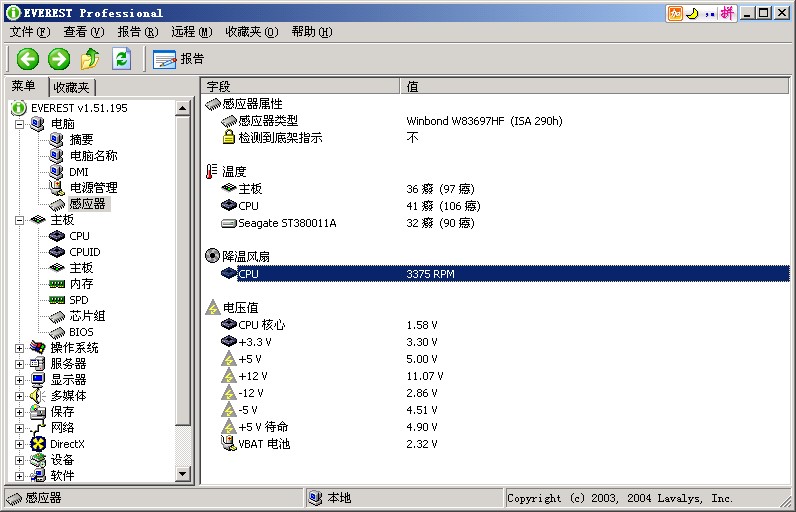Switch to the 菜单 tab
The height and width of the screenshot is (512, 796).
[24, 86]
